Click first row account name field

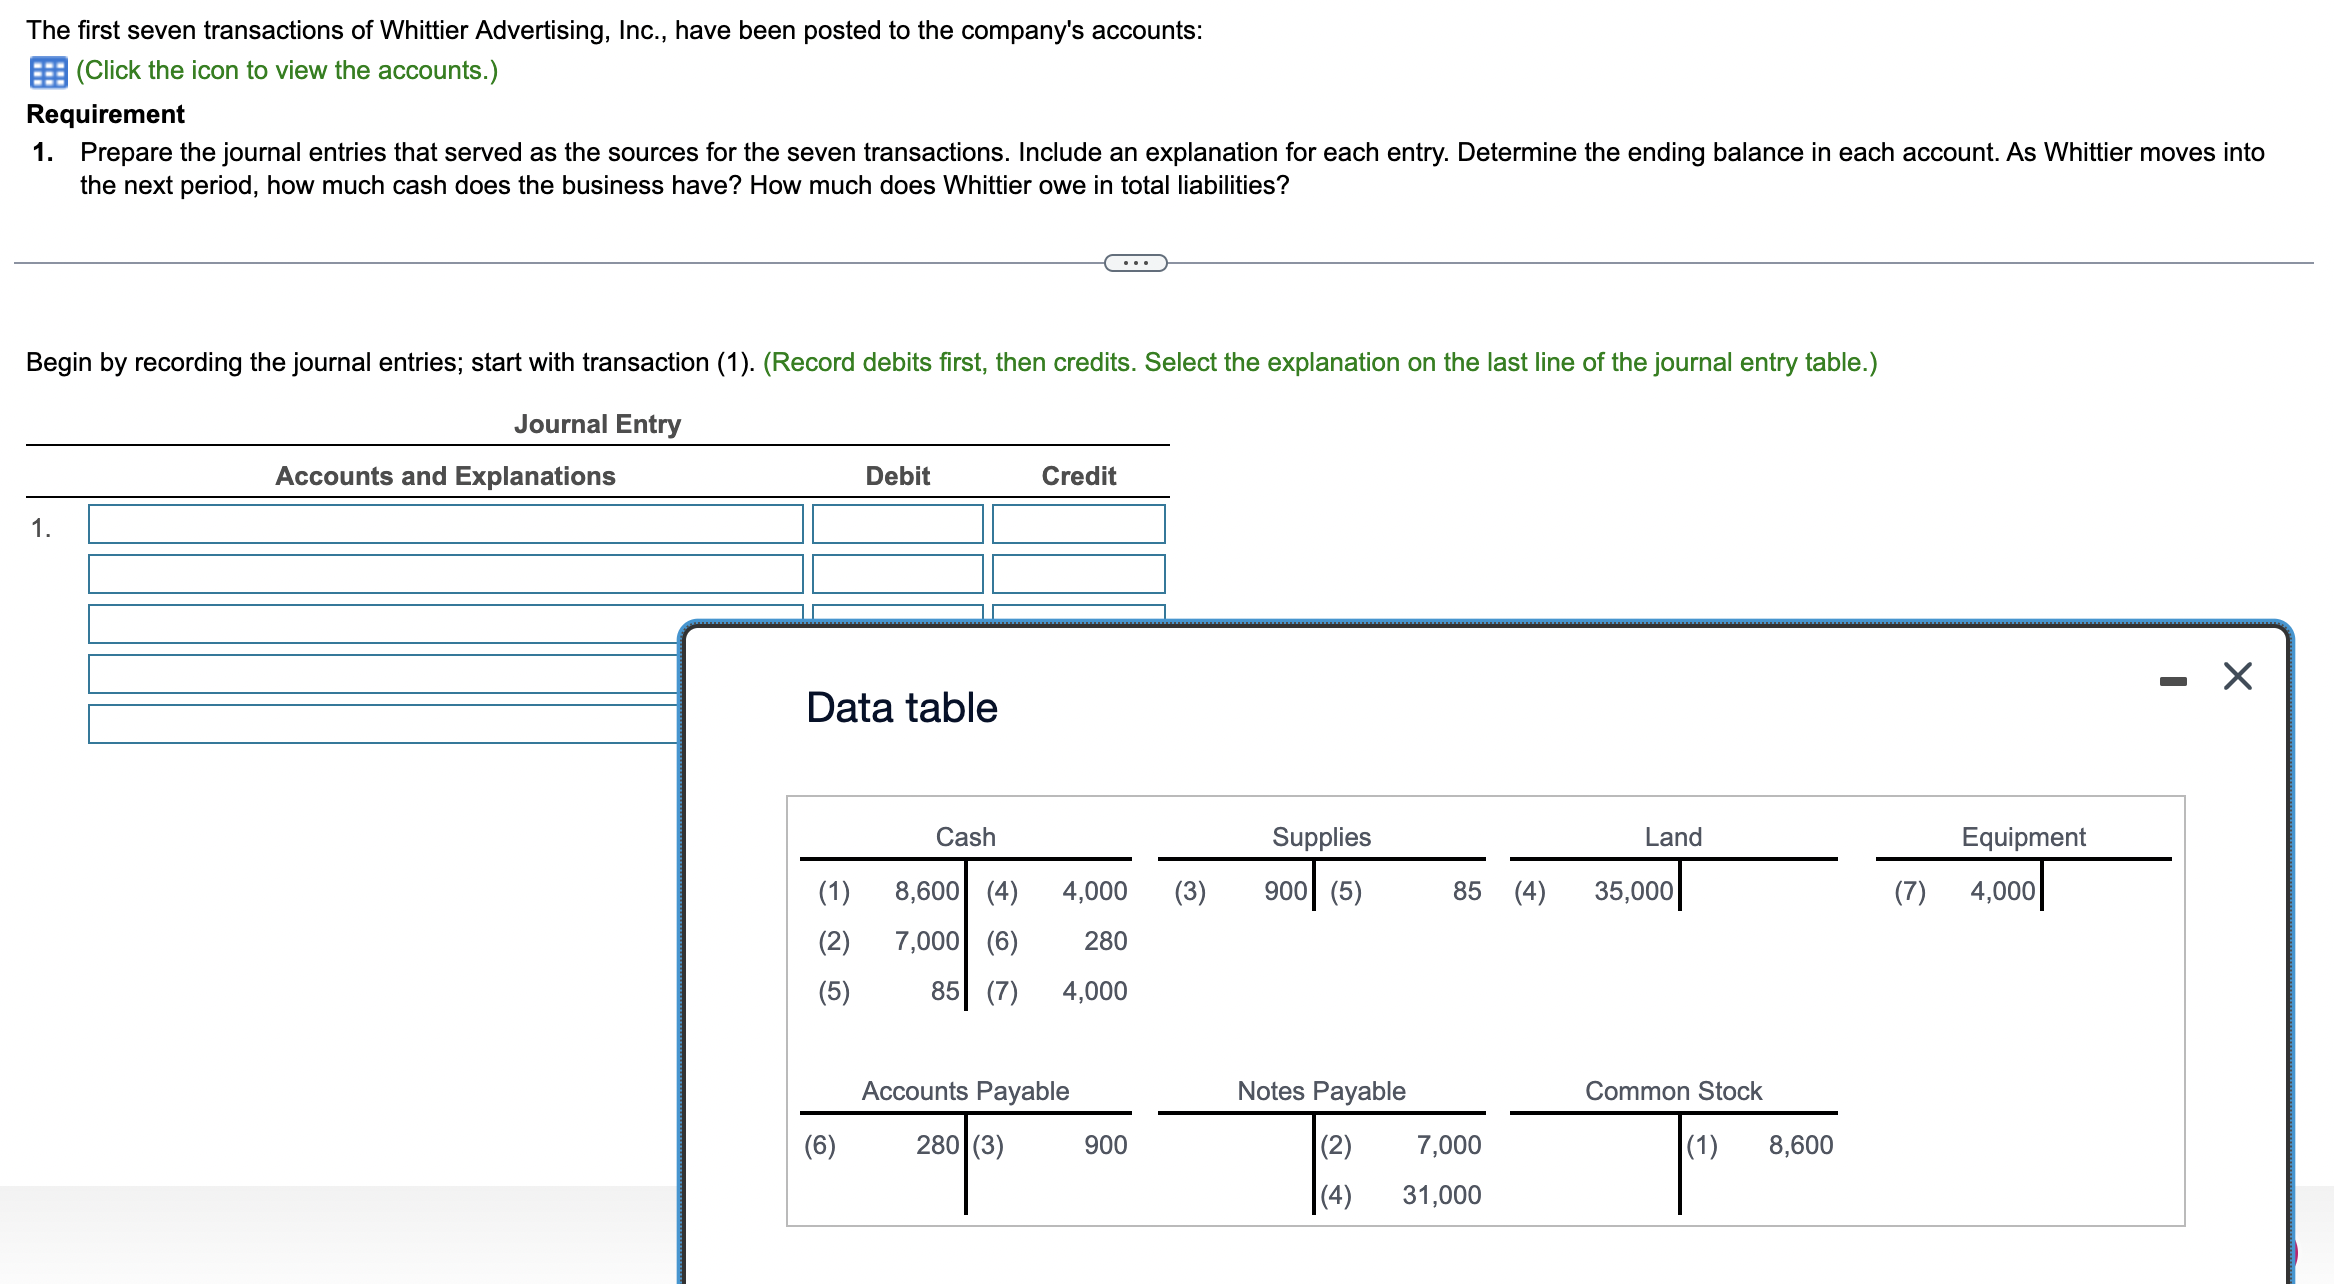[445, 524]
